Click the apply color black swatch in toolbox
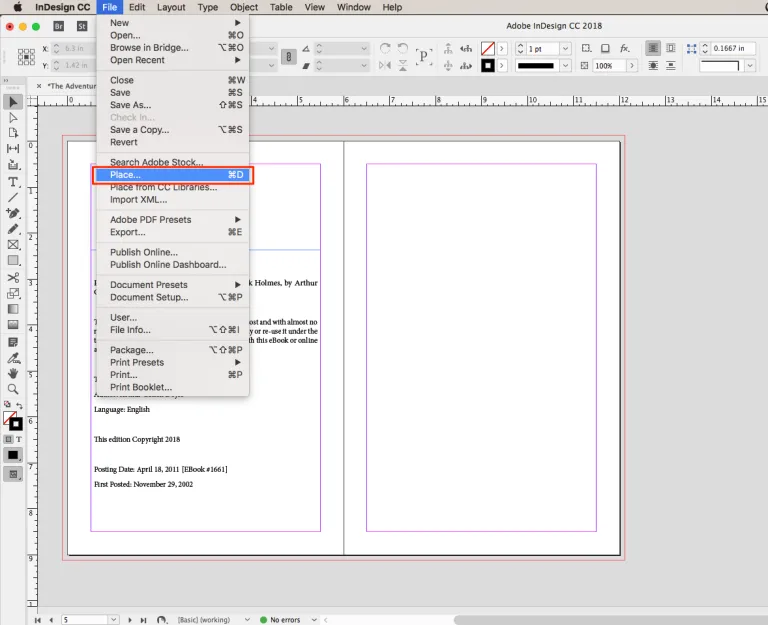Image resolution: width=768 pixels, height=625 pixels. click(x=13, y=455)
